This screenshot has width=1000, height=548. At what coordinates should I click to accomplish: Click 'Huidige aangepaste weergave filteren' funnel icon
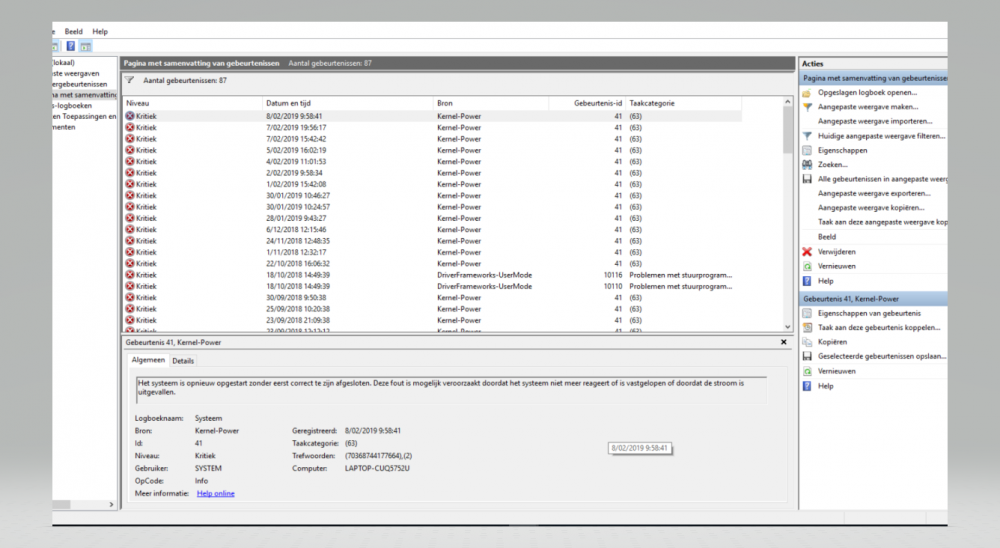807,136
